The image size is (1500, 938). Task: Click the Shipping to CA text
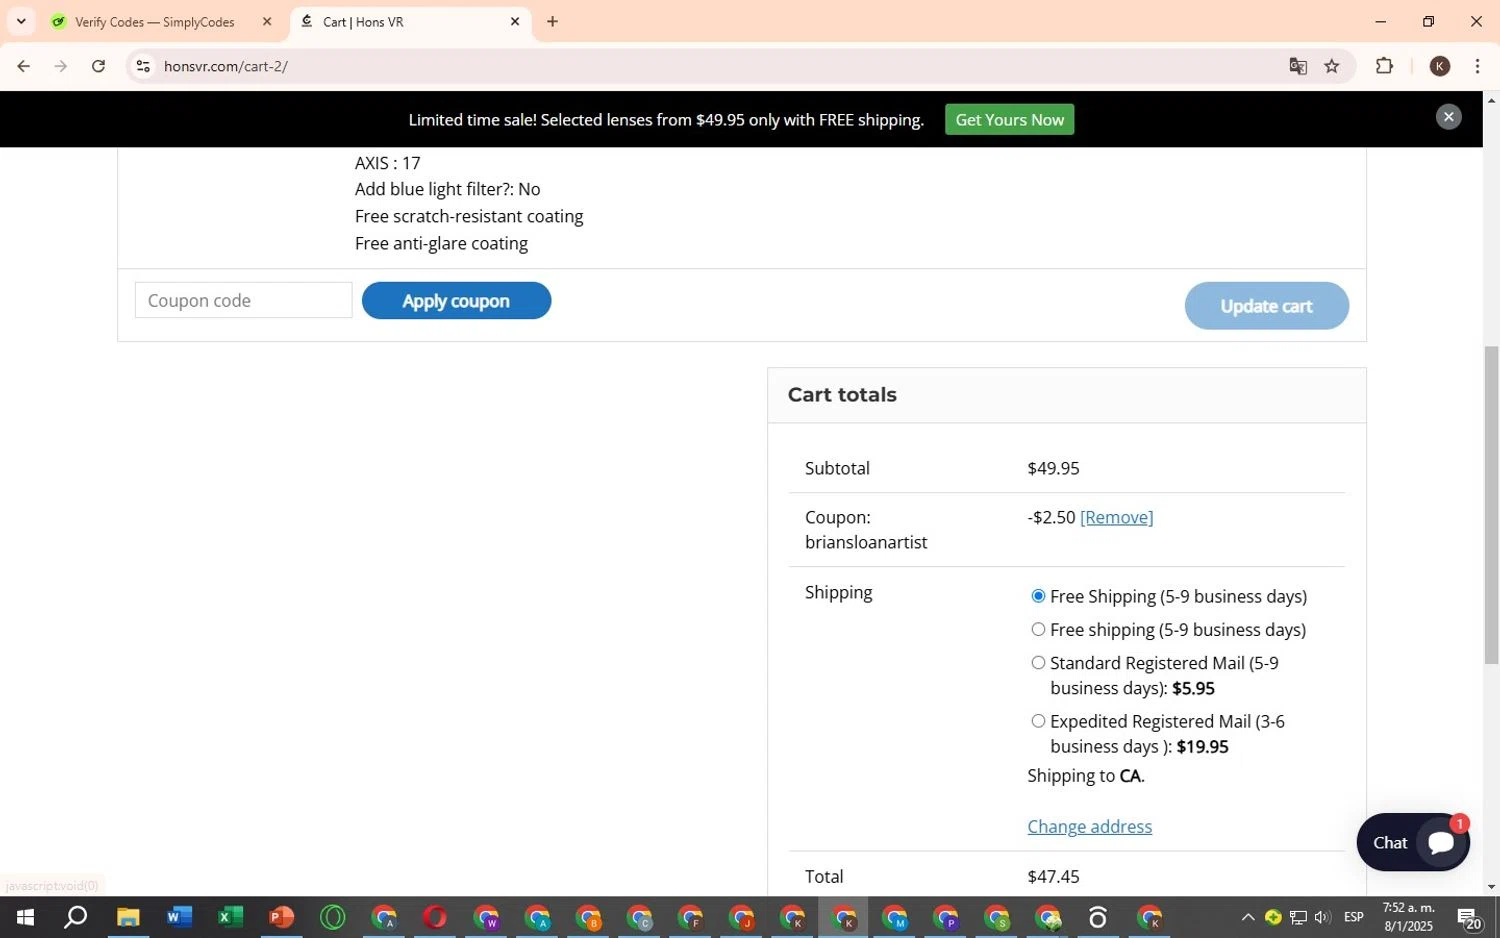(x=1086, y=776)
